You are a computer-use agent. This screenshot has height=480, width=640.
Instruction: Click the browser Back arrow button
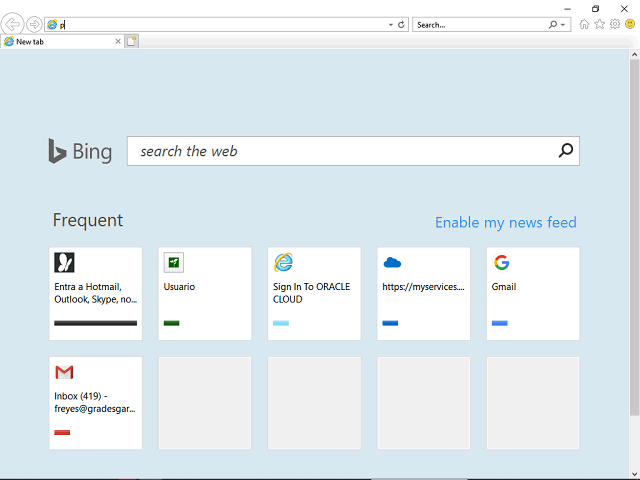pos(12,24)
